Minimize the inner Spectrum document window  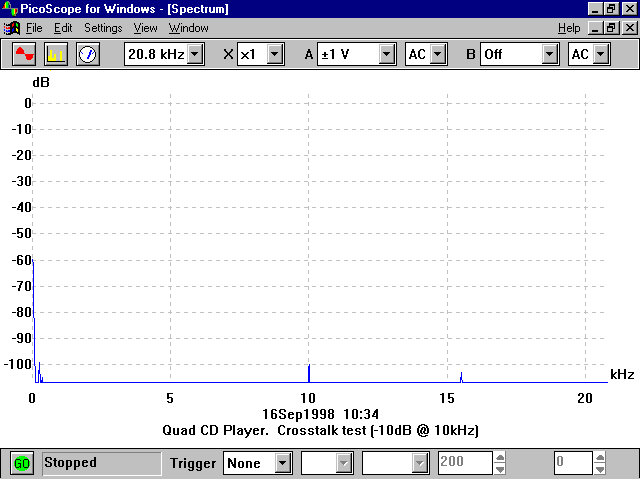click(x=595, y=28)
